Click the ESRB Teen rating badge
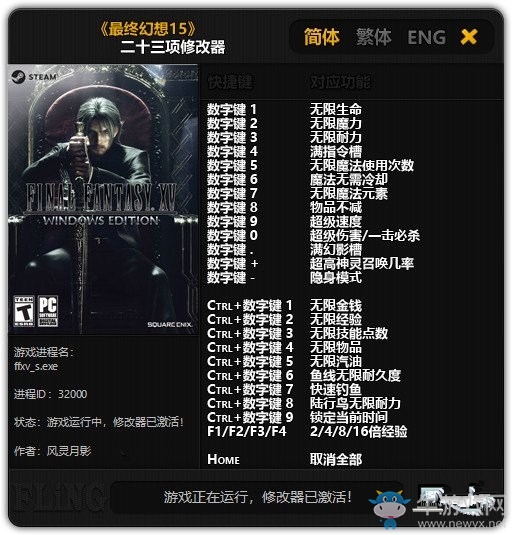 coord(24,312)
